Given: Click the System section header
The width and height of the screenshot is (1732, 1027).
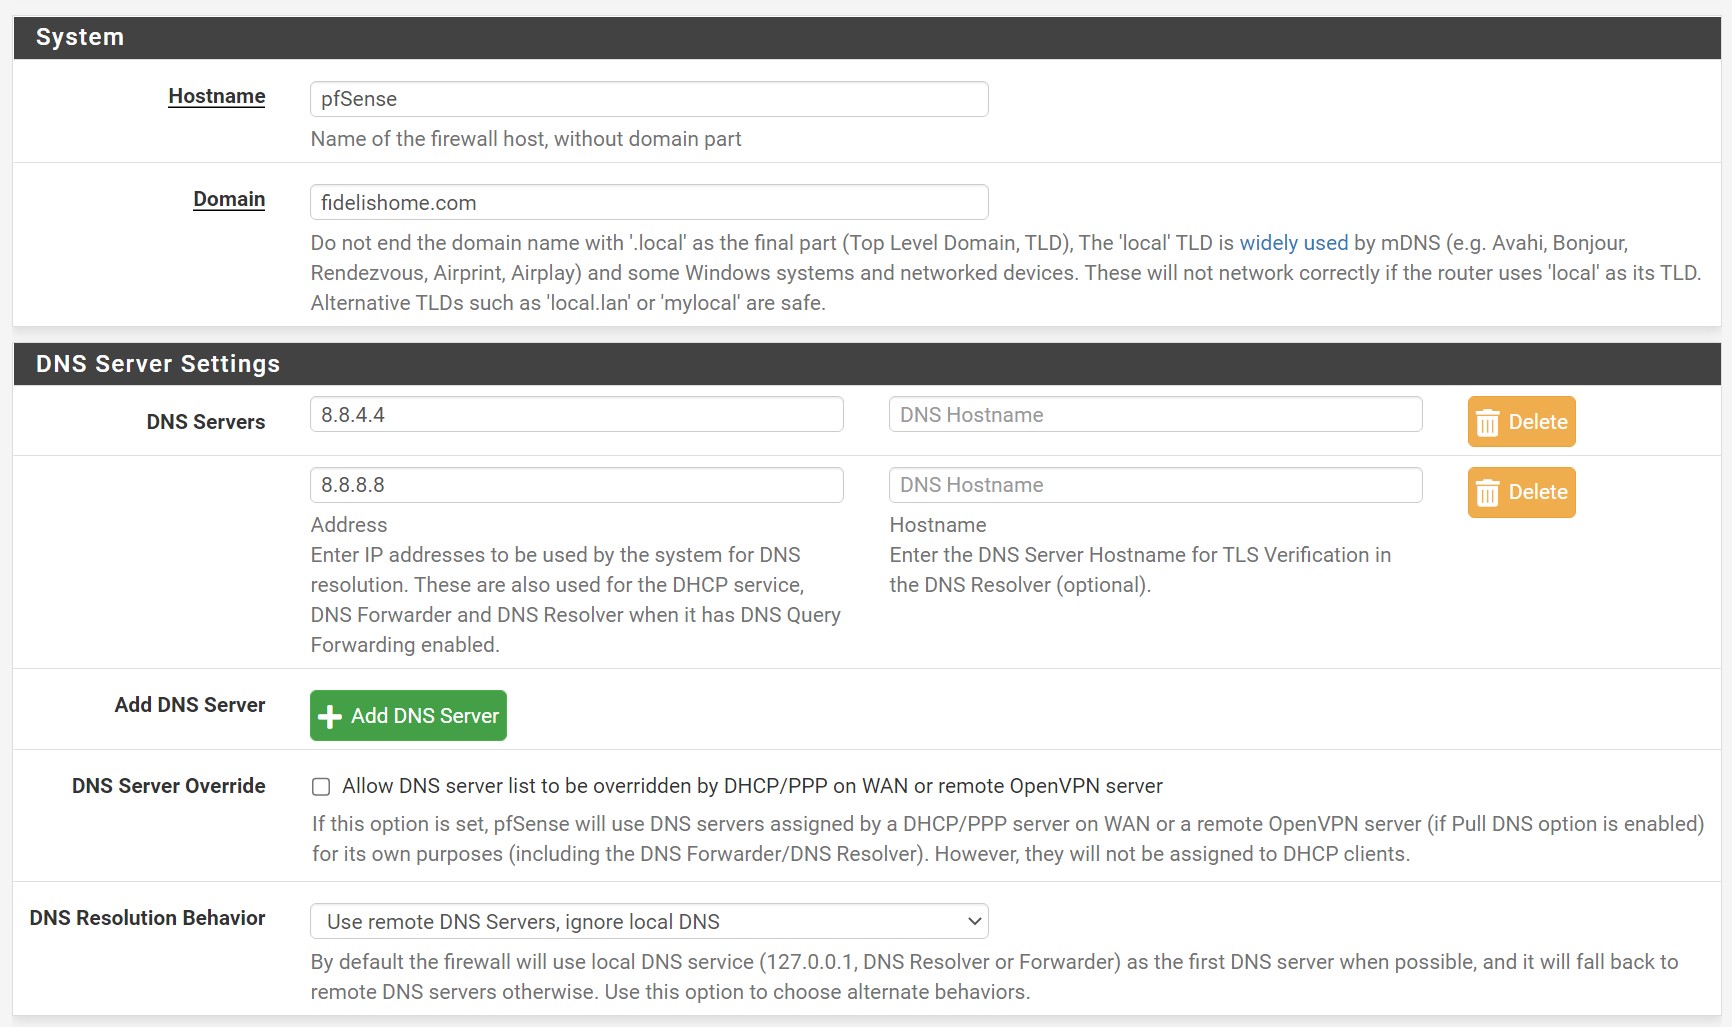Looking at the screenshot, I should coord(867,37).
